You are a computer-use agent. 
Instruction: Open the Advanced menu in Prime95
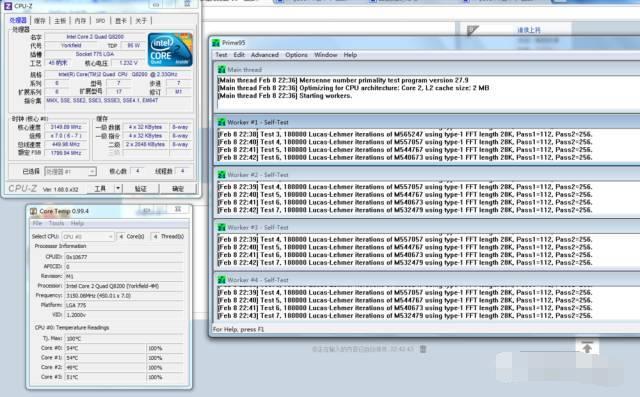(x=264, y=55)
